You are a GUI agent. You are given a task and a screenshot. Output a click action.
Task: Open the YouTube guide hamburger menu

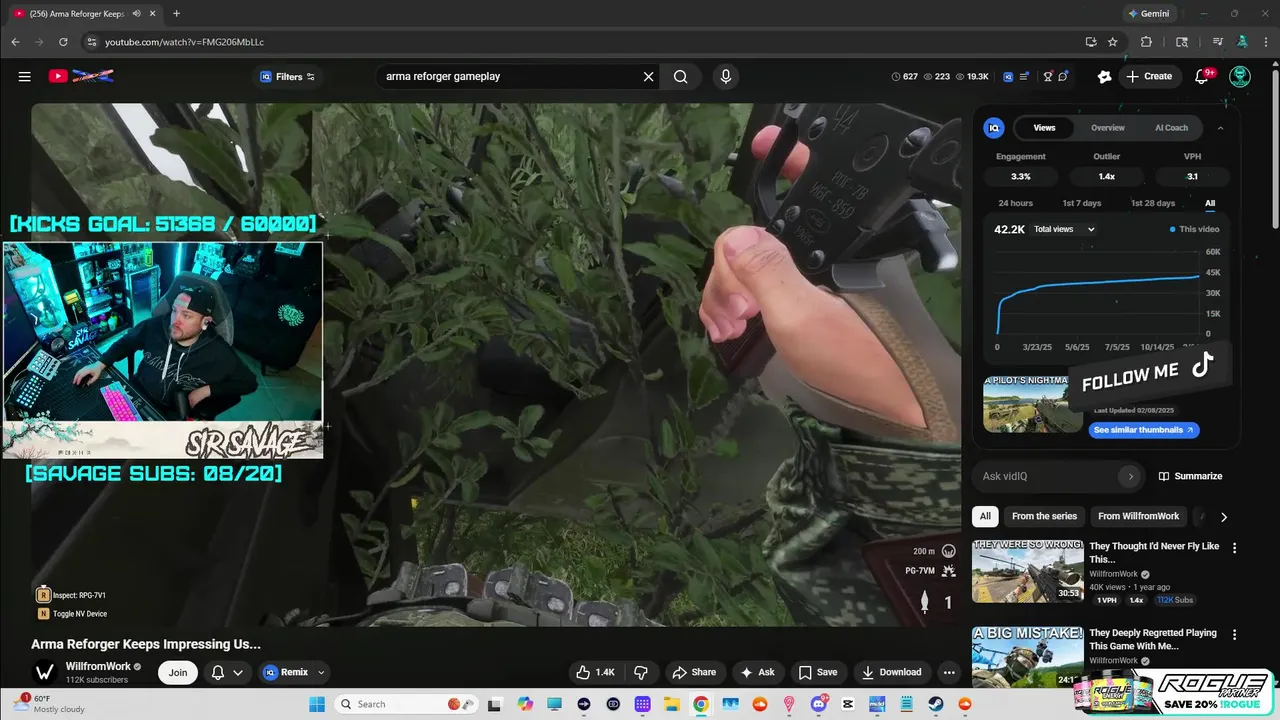(x=24, y=76)
